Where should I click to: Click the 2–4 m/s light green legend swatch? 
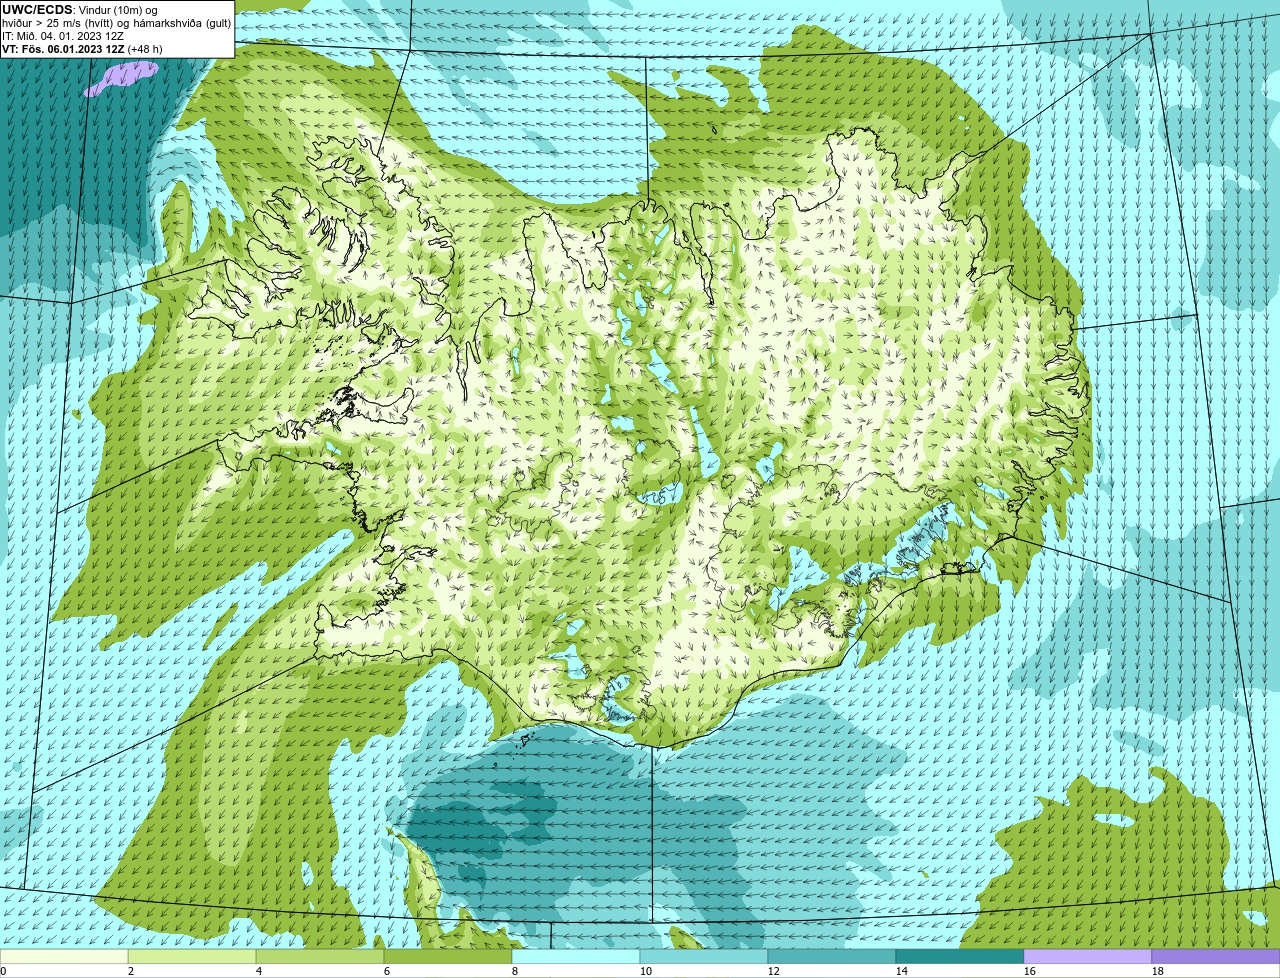click(192, 956)
